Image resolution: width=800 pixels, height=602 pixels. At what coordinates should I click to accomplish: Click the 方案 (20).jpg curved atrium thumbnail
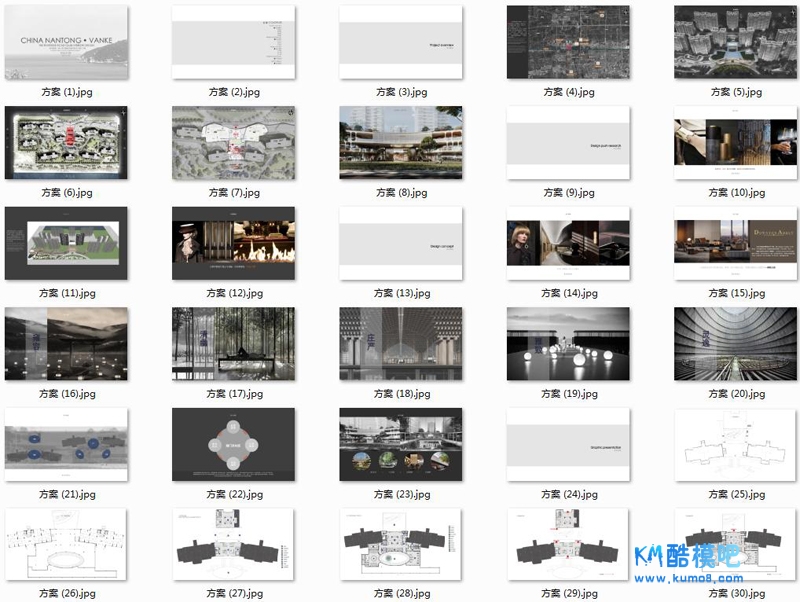point(735,344)
